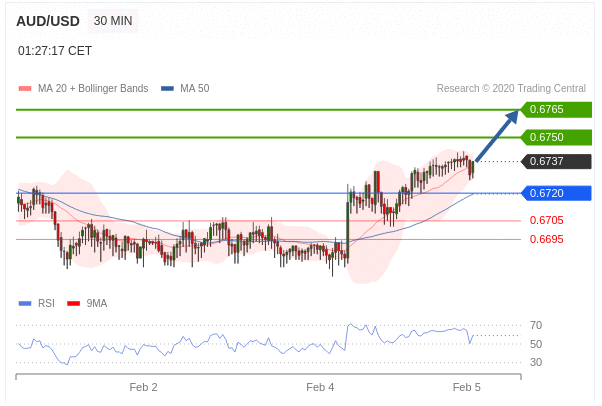Click the 0.6765 green resistance price tag
Screen dimensions: 602x406
click(x=556, y=109)
